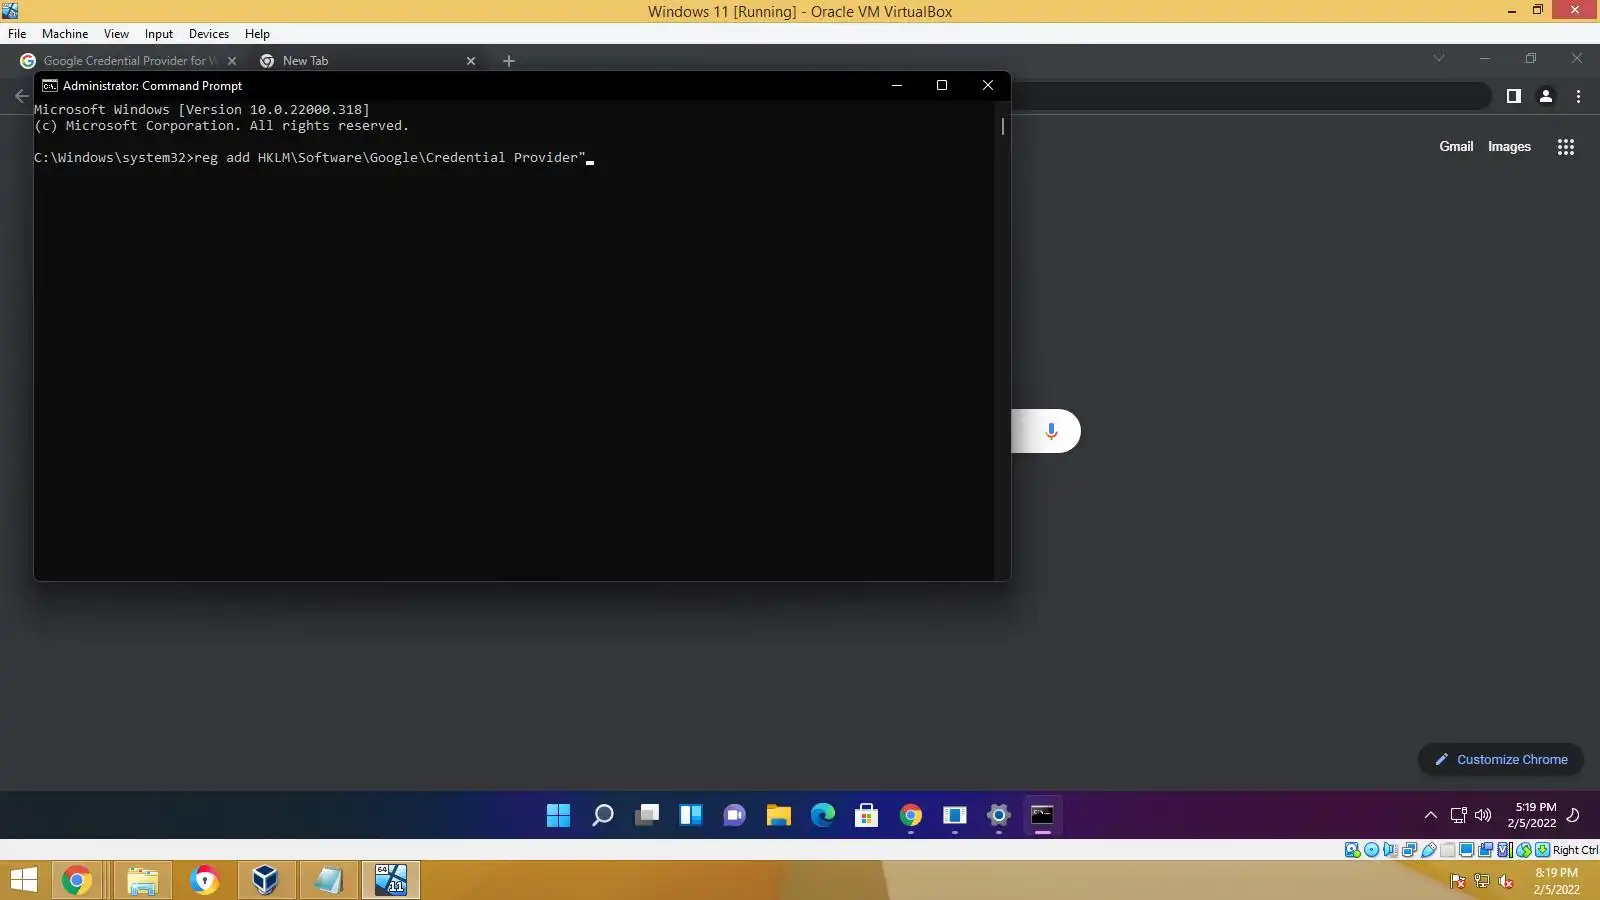Click the VirtualBox recording indicator

tap(1486, 850)
